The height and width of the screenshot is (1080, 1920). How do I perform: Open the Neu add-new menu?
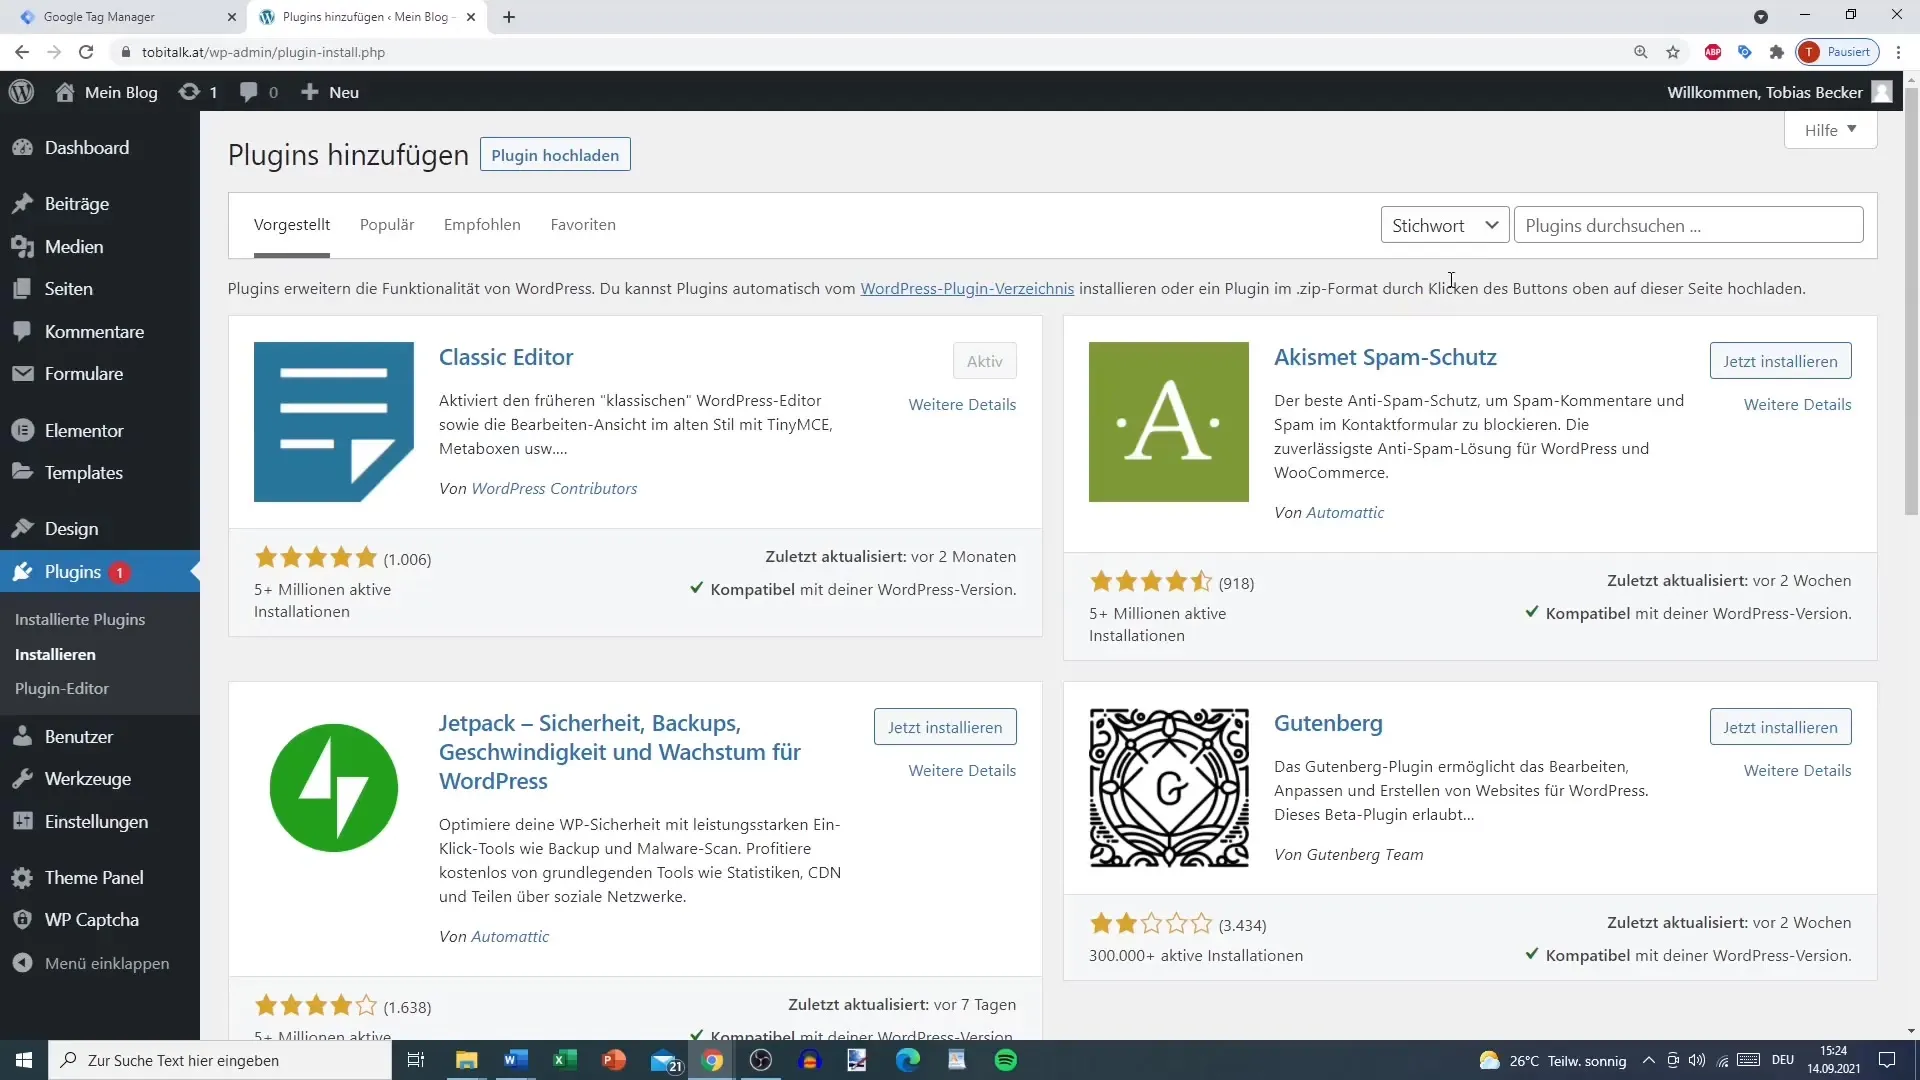coord(330,92)
